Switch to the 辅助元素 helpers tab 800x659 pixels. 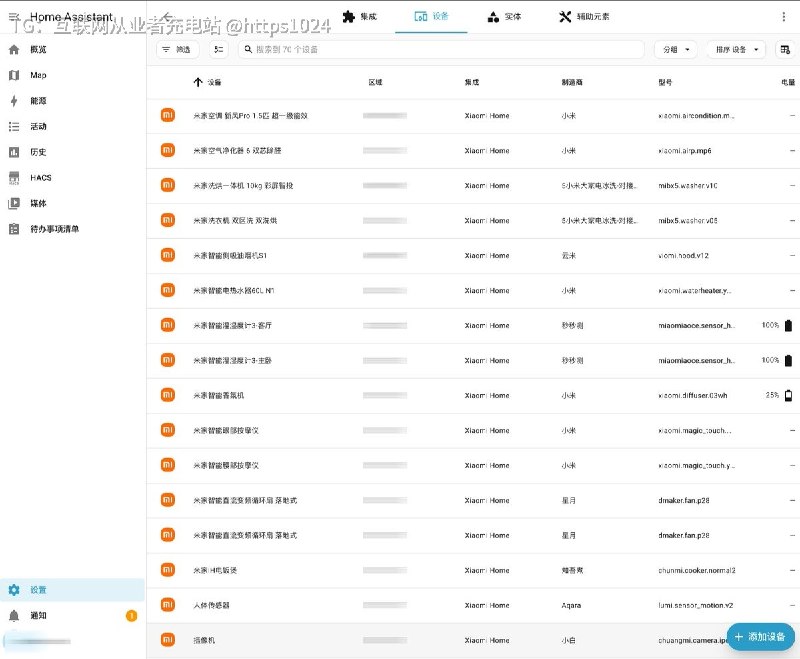[x=584, y=16]
